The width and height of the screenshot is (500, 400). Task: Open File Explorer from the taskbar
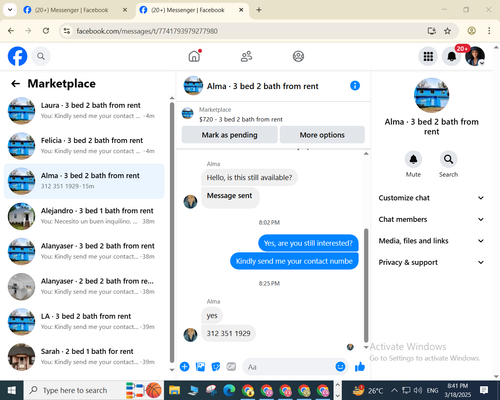pos(174,390)
